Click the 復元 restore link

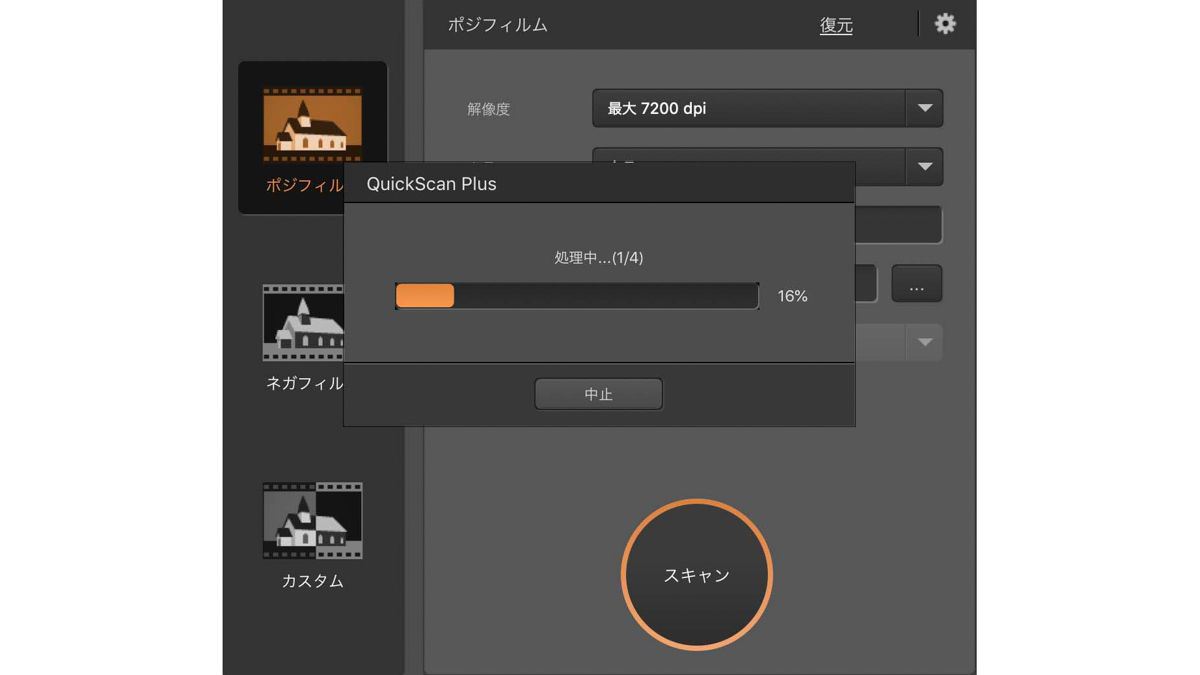835,25
